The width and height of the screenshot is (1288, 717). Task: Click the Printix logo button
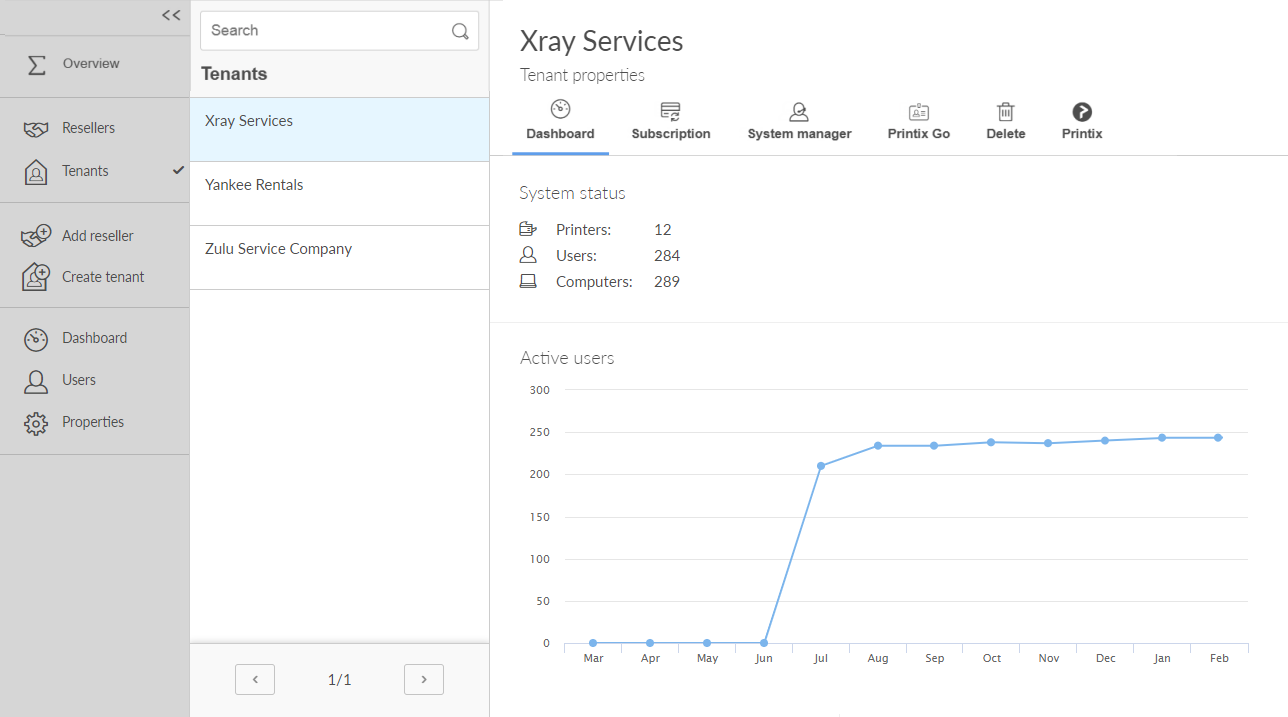(1081, 112)
